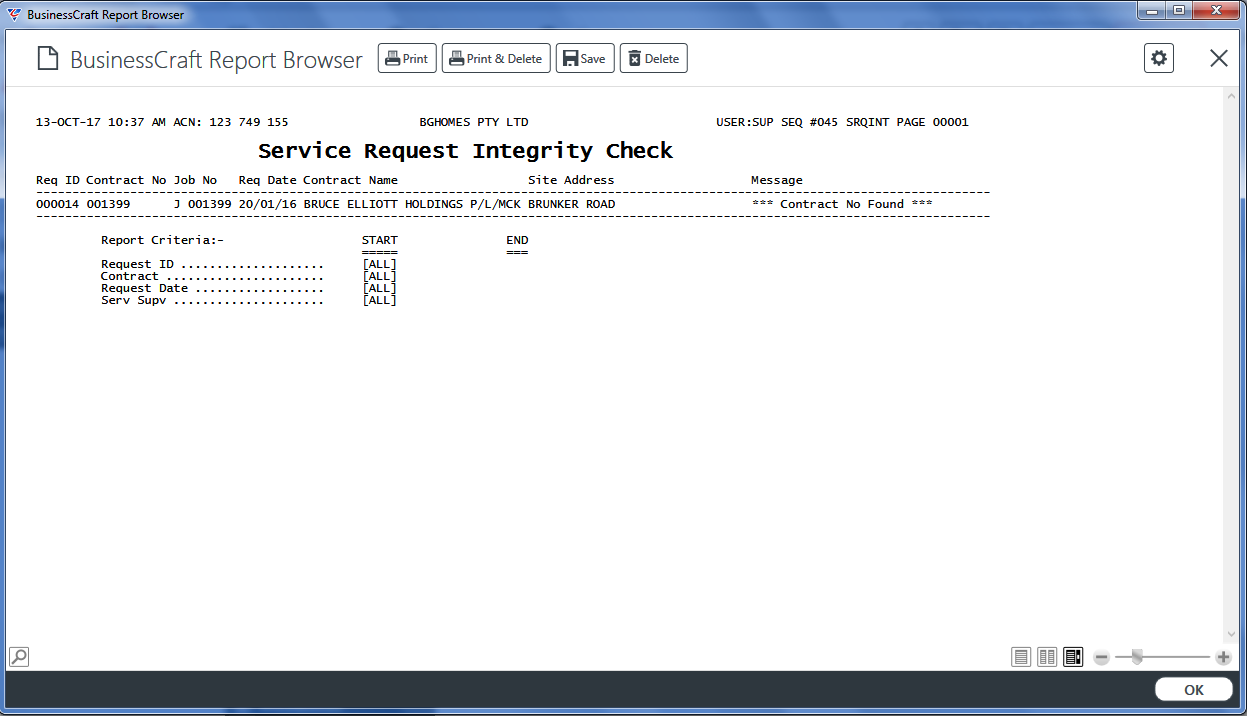Screen dimensions: 1247x716
Task: Click request date '20/01/16'
Action: point(268,204)
